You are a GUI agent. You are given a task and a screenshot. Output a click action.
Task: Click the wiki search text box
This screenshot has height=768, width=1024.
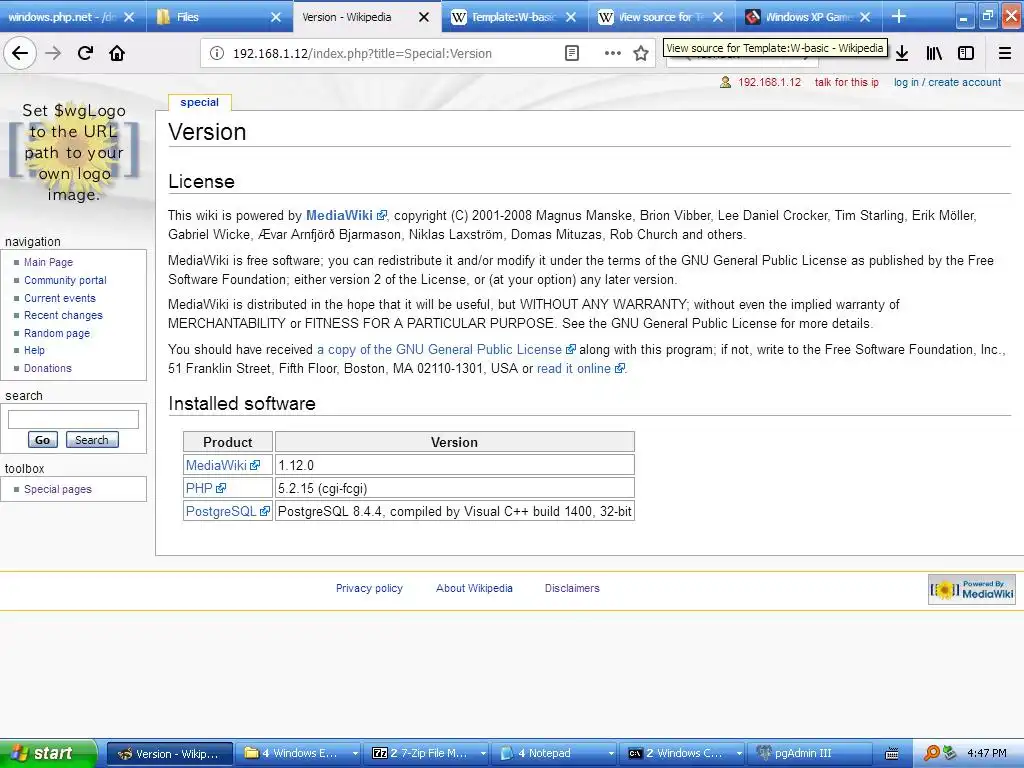(73, 419)
